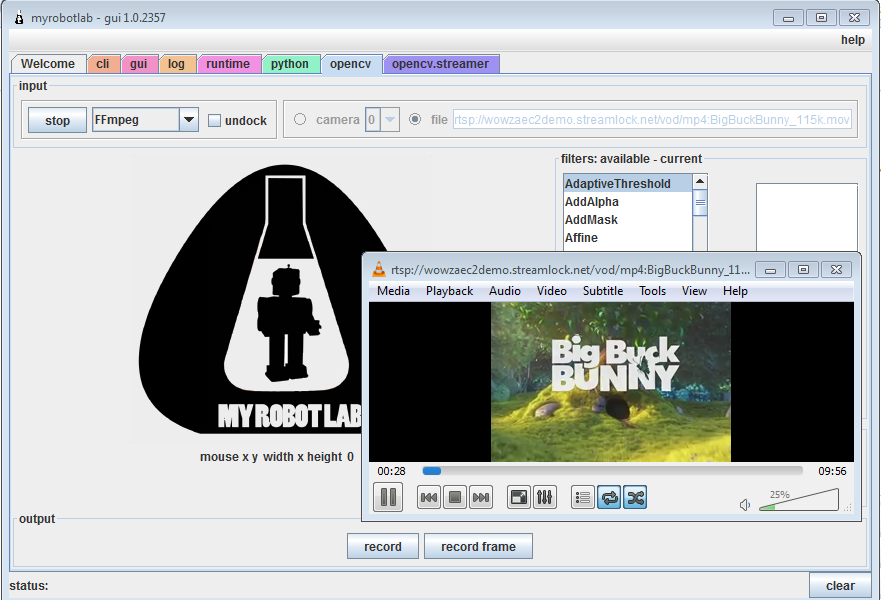The width and height of the screenshot is (881, 600).
Task: Close the myrobotlab window
Action: coord(855,18)
